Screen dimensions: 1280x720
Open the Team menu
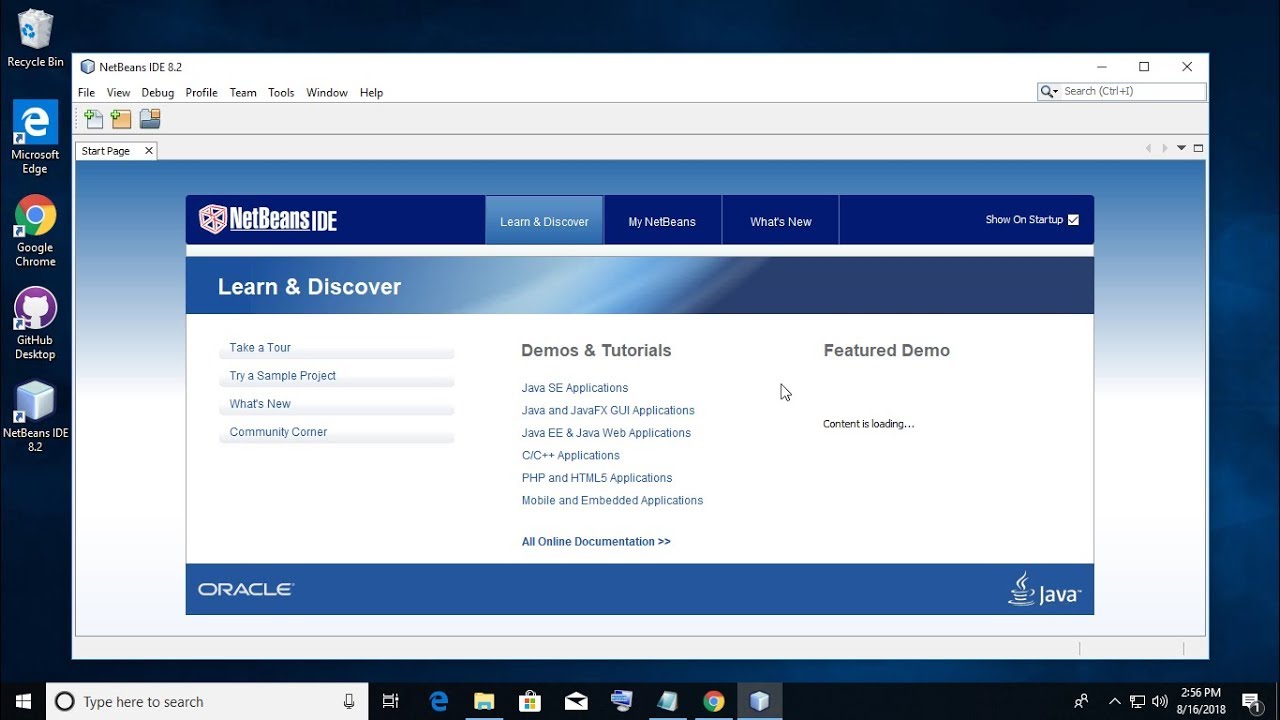pos(243,92)
